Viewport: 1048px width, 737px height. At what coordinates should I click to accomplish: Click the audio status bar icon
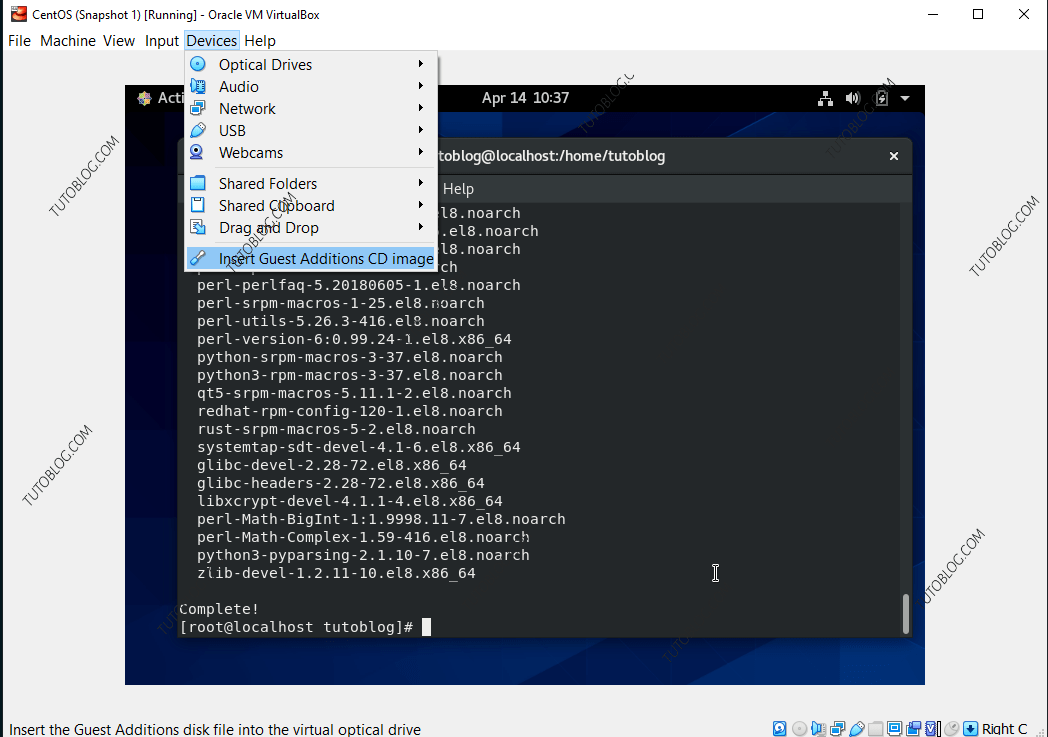click(818, 729)
